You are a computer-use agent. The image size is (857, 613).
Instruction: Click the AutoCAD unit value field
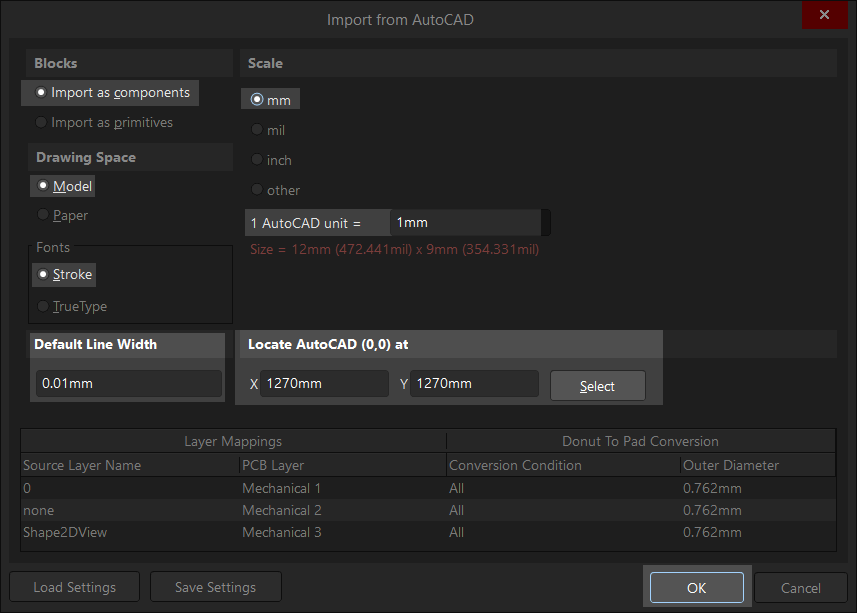[x=466, y=223]
